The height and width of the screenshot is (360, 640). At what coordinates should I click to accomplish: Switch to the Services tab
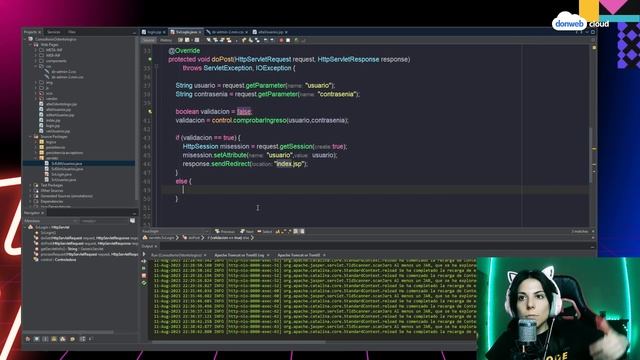pos(53,32)
